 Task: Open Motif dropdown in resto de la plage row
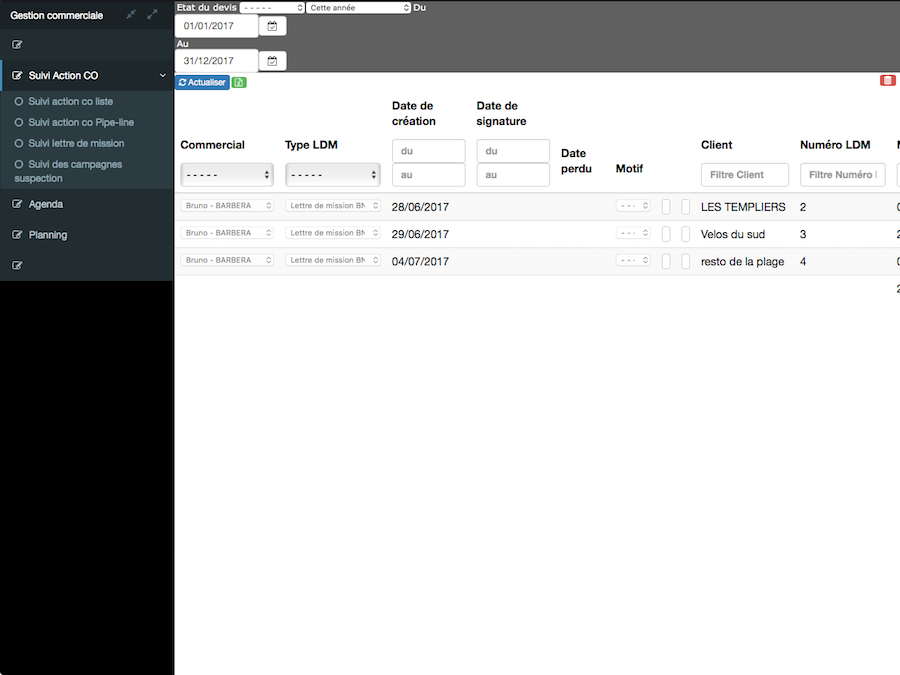633,260
